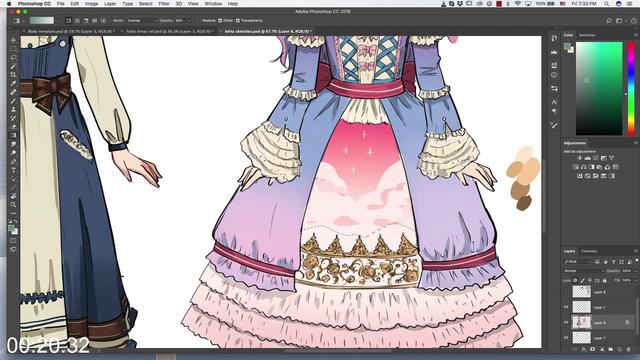
Task: Open the Window menu
Action: pyautogui.click(x=213, y=4)
